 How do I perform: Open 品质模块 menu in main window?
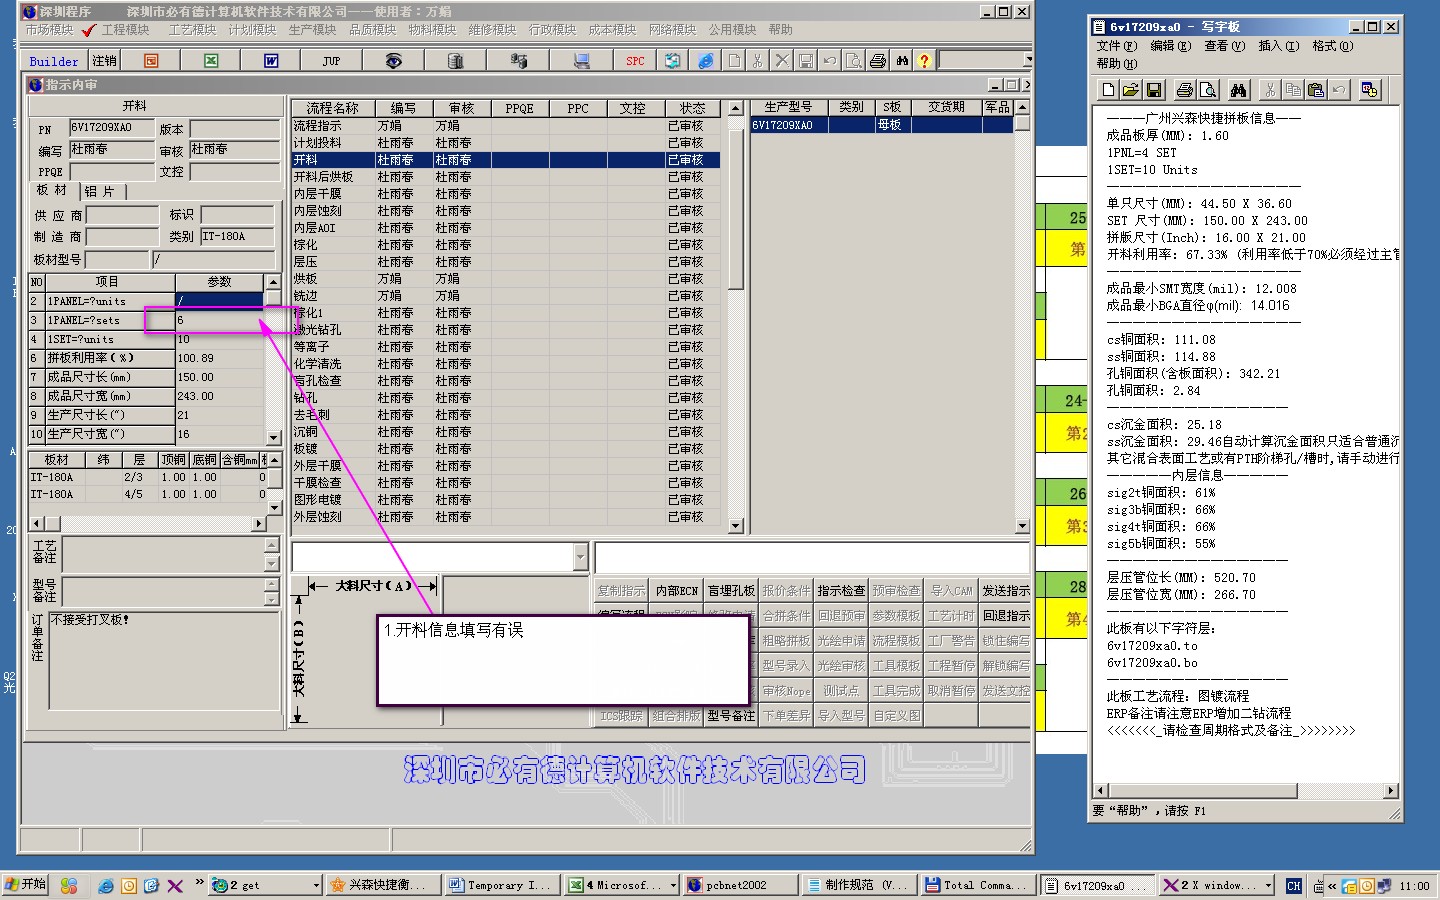pyautogui.click(x=372, y=30)
